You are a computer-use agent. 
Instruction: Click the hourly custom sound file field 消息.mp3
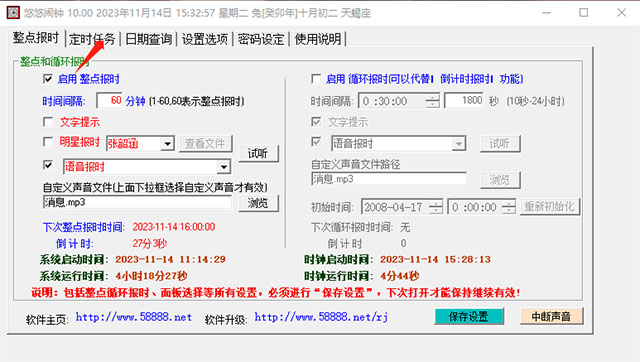coord(137,202)
